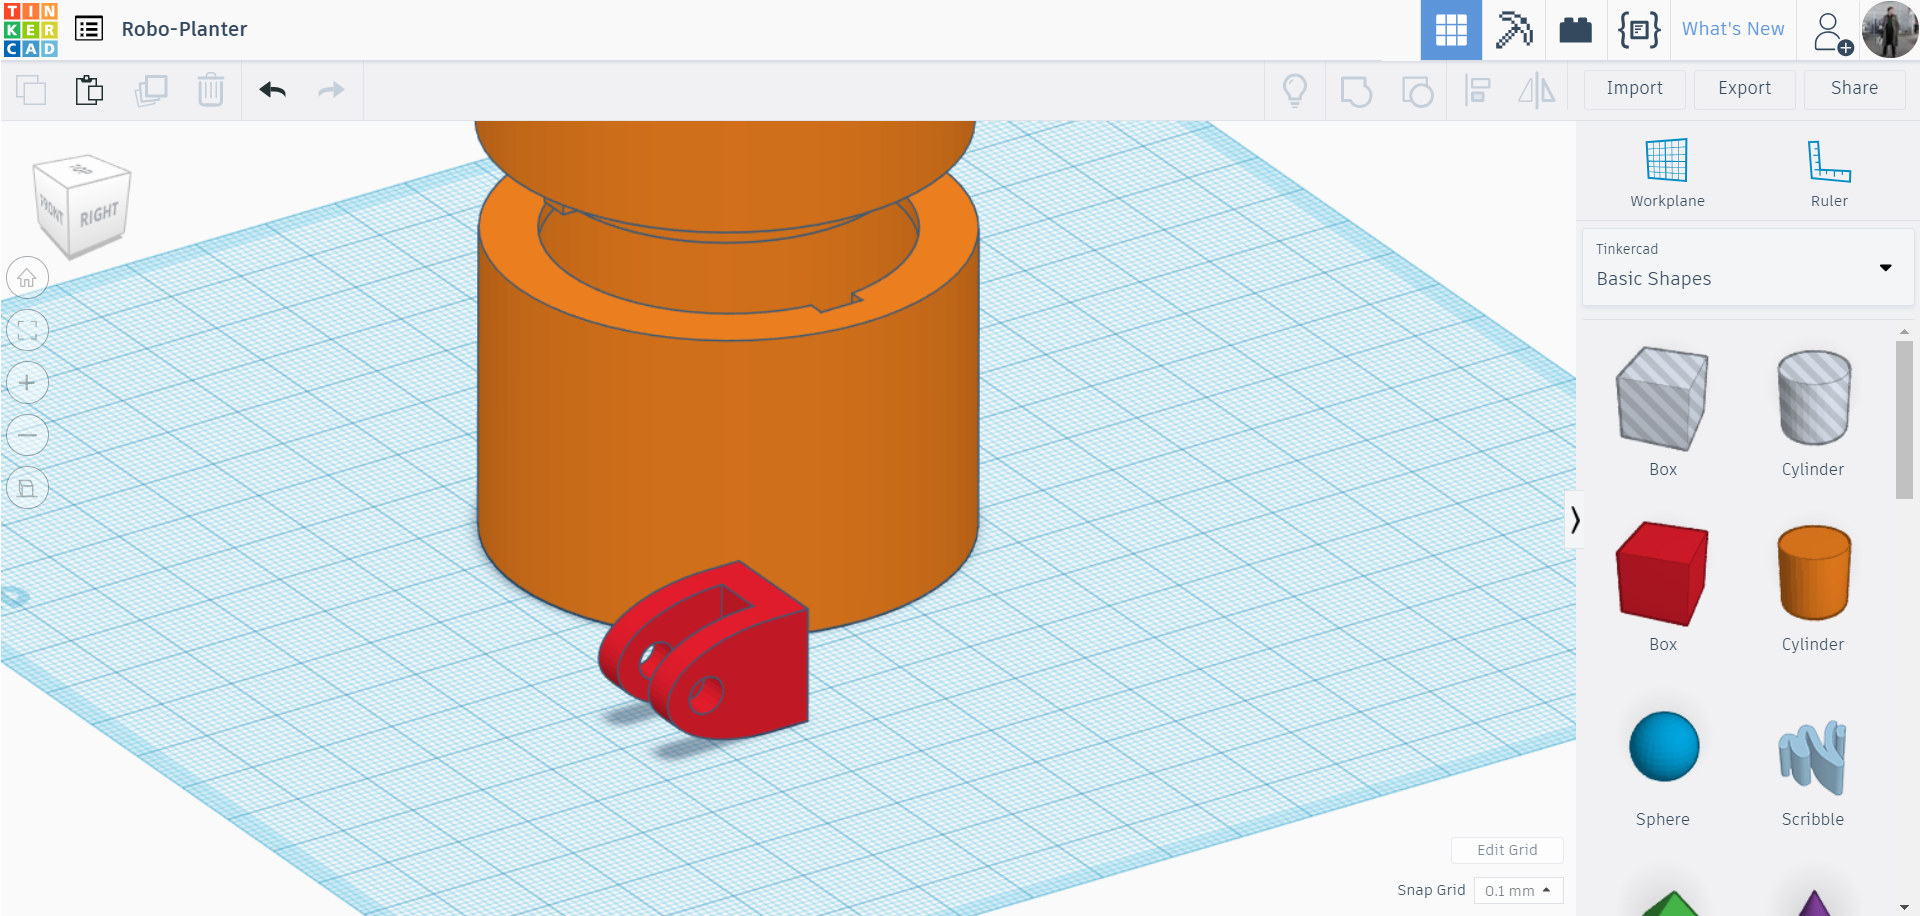Image resolution: width=1920 pixels, height=916 pixels.
Task: Open the user profile avatar
Action: pos(1890,30)
